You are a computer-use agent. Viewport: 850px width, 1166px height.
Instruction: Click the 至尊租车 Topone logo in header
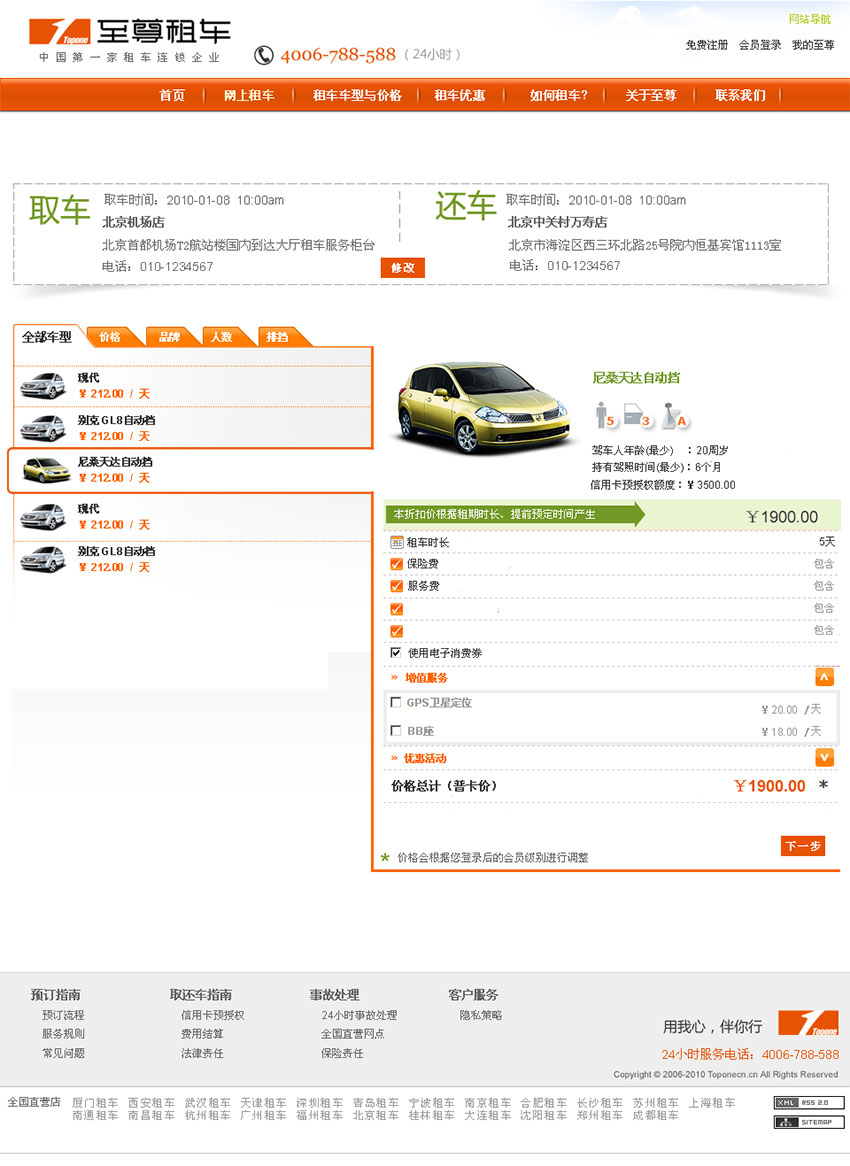pos(129,40)
